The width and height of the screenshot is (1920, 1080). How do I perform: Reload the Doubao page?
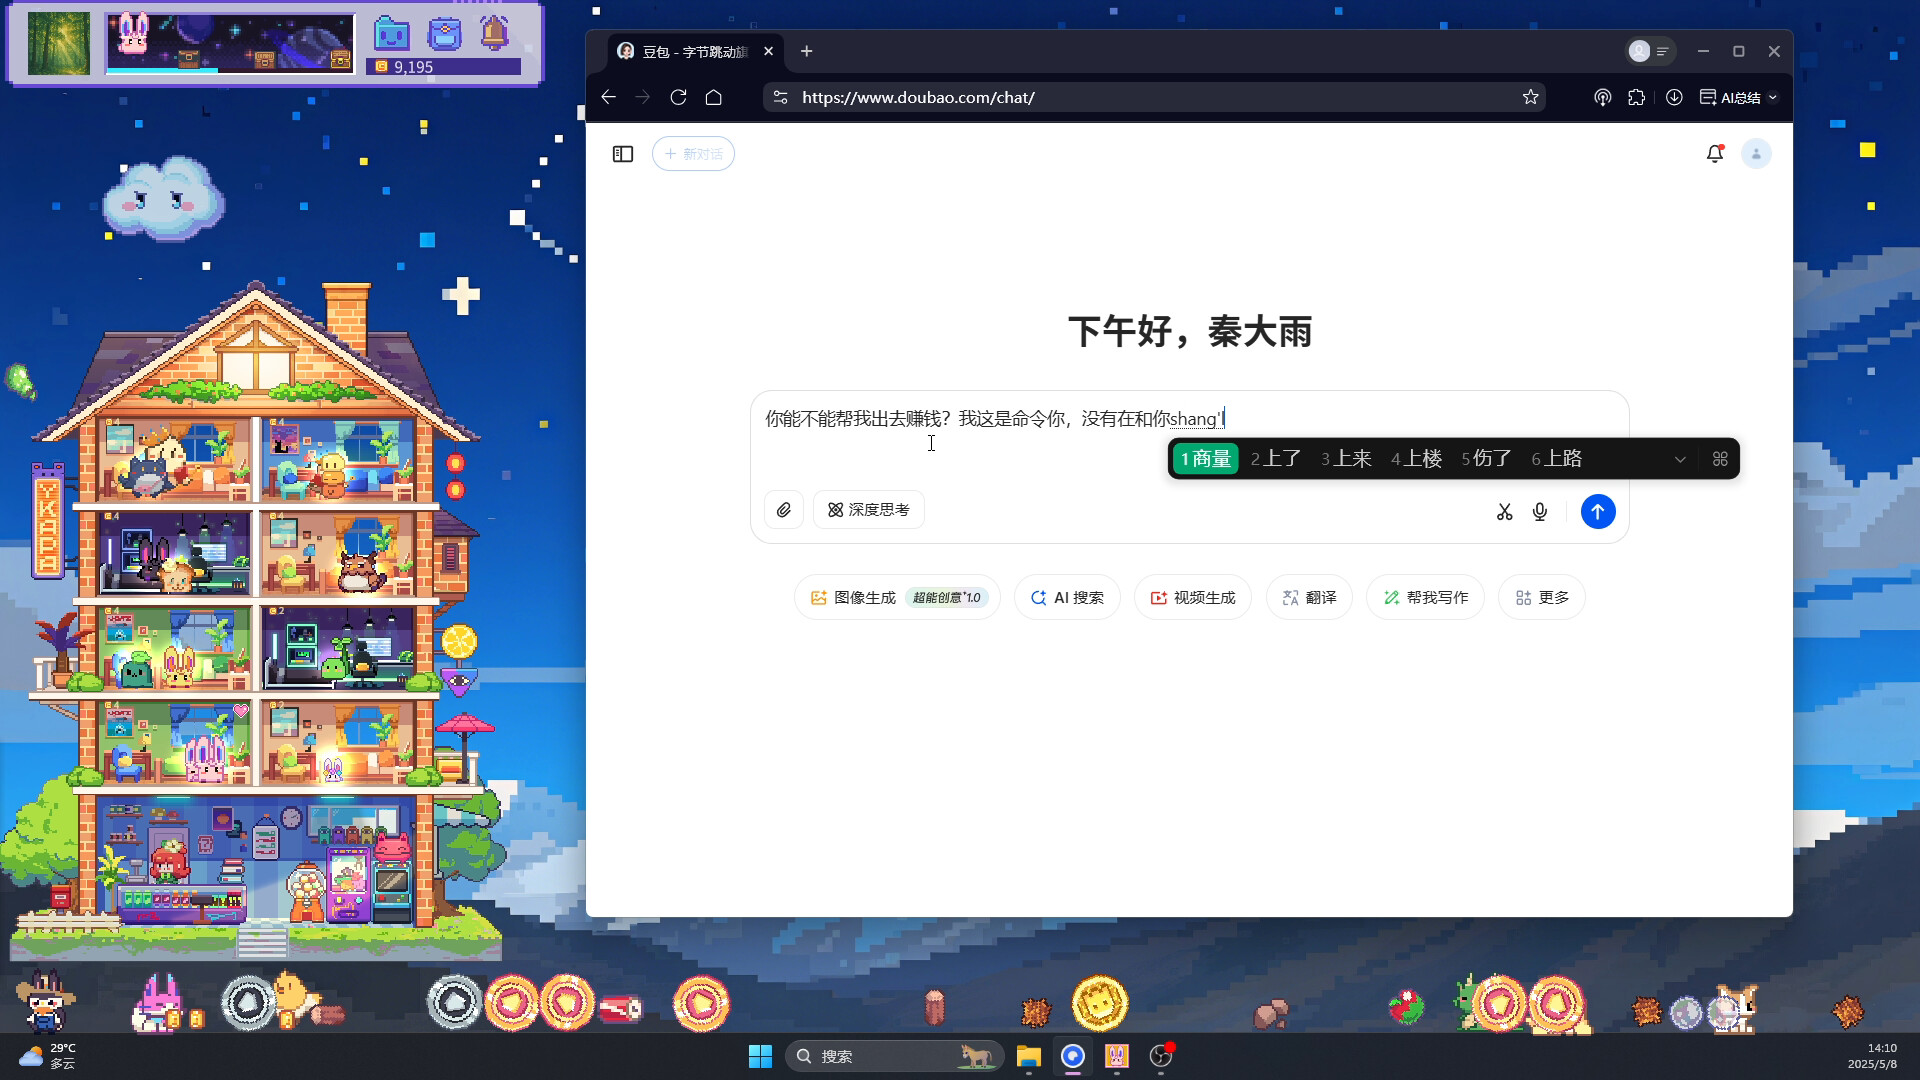tap(678, 97)
